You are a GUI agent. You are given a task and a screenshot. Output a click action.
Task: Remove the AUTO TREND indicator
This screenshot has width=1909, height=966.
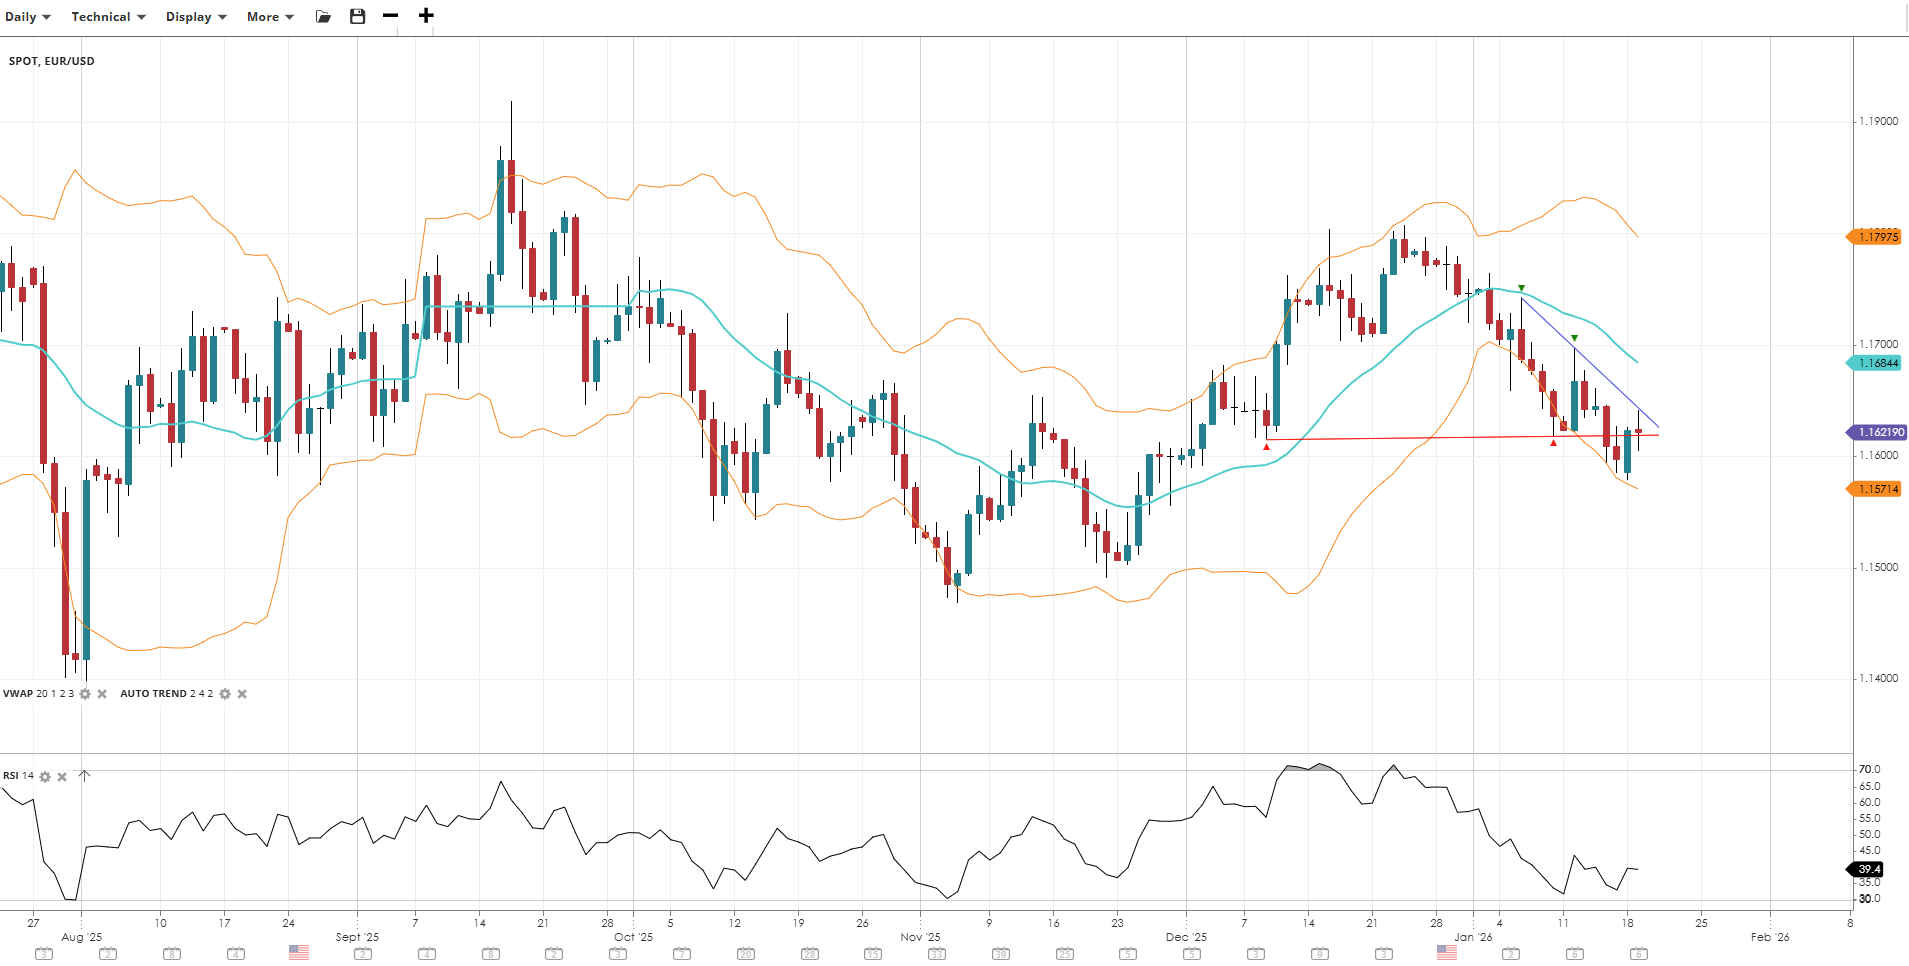(x=242, y=694)
